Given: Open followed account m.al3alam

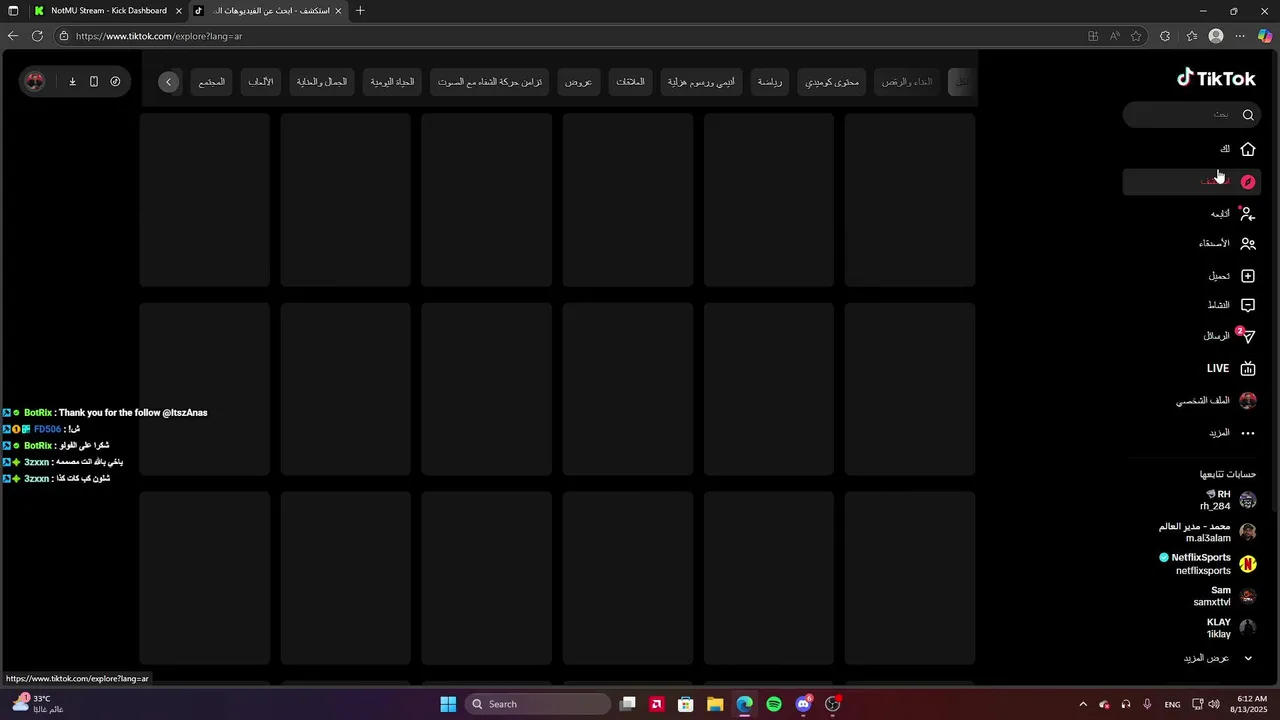Looking at the screenshot, I should click(x=1207, y=532).
